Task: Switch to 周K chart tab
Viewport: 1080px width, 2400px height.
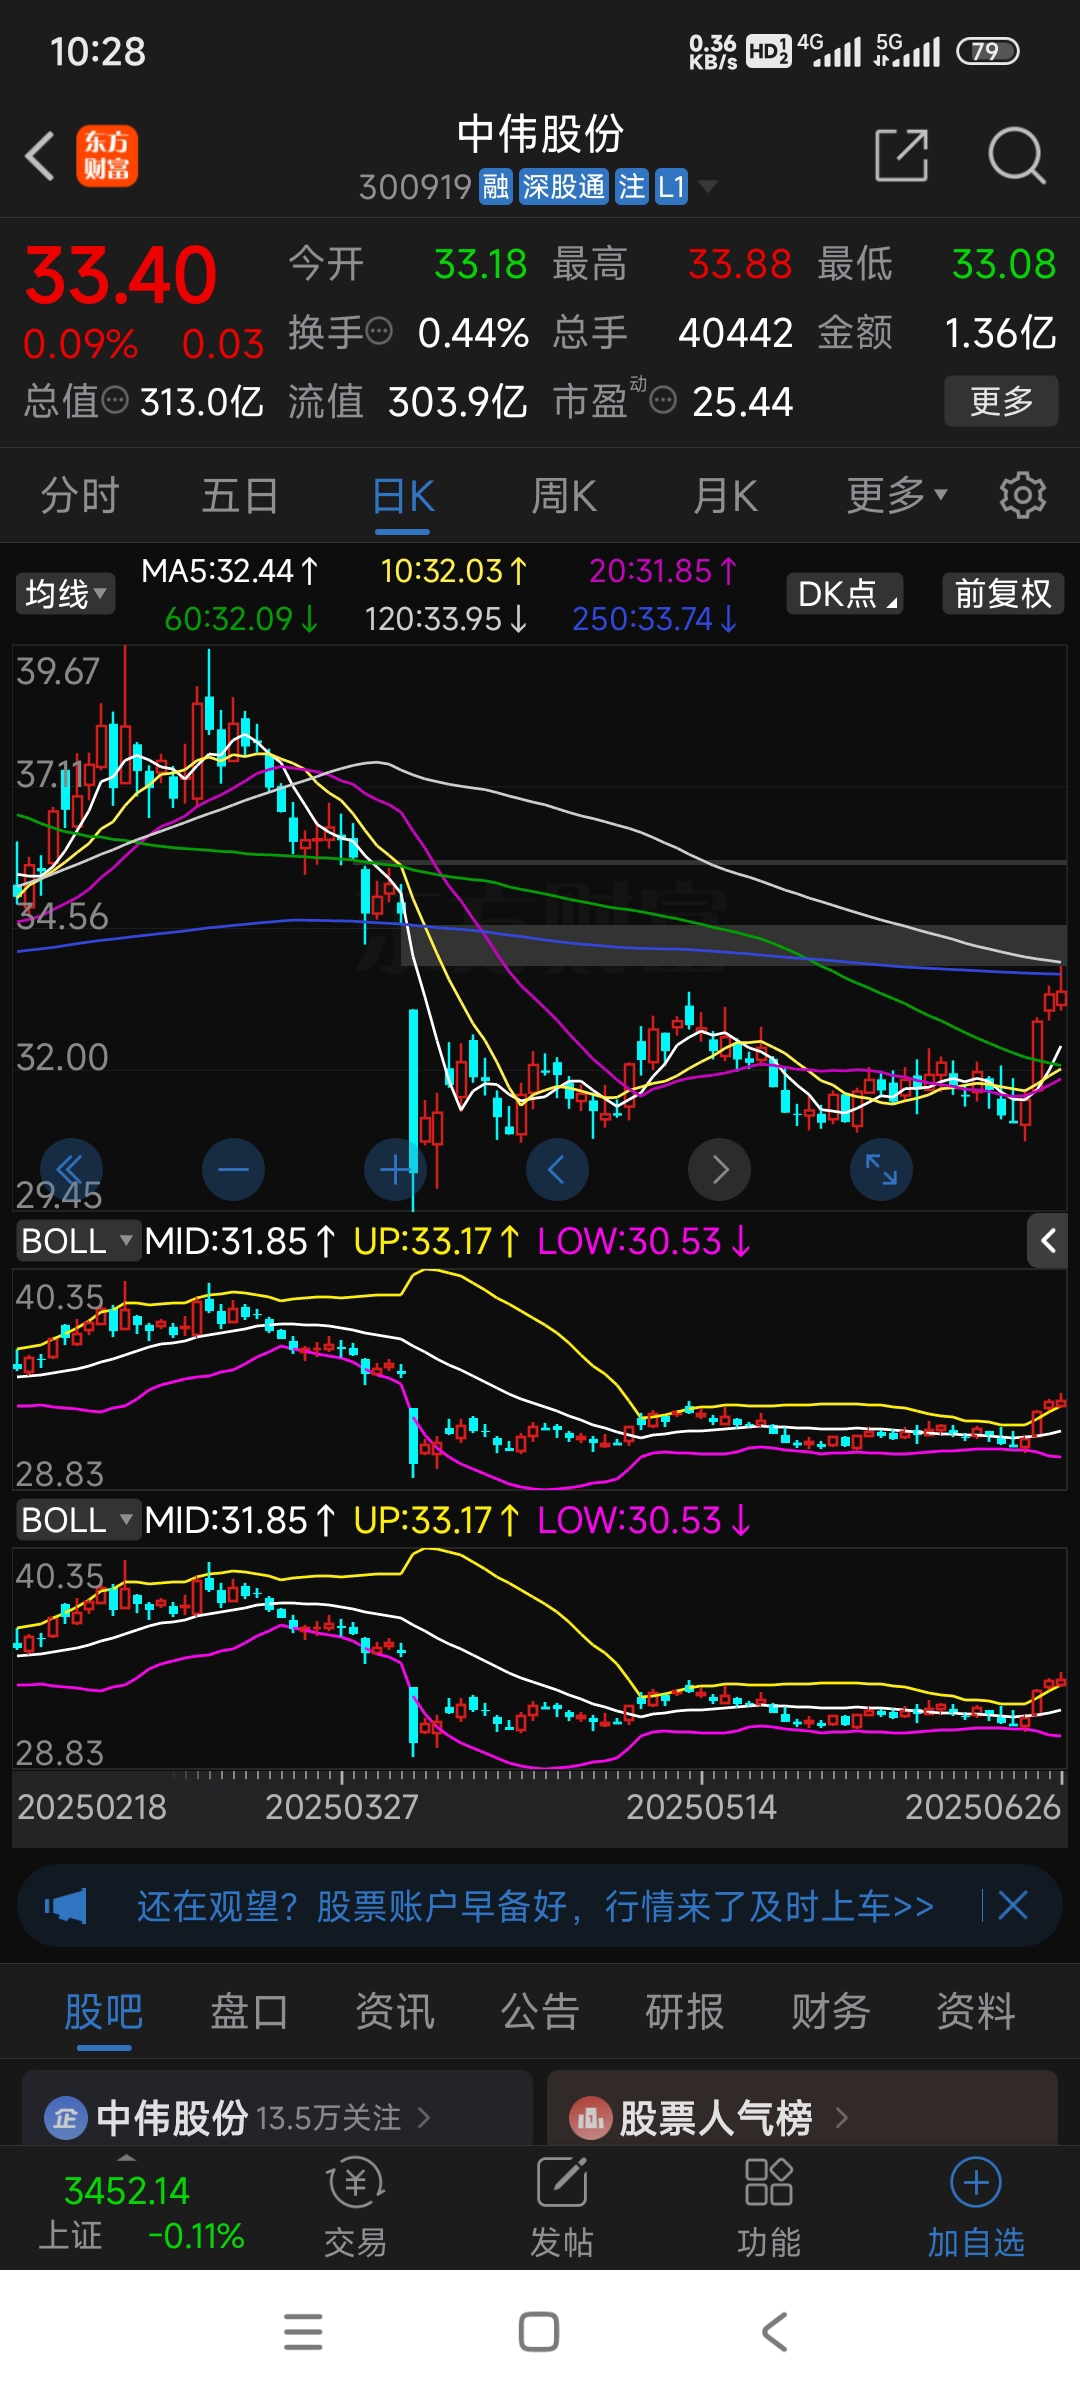Action: click(564, 495)
